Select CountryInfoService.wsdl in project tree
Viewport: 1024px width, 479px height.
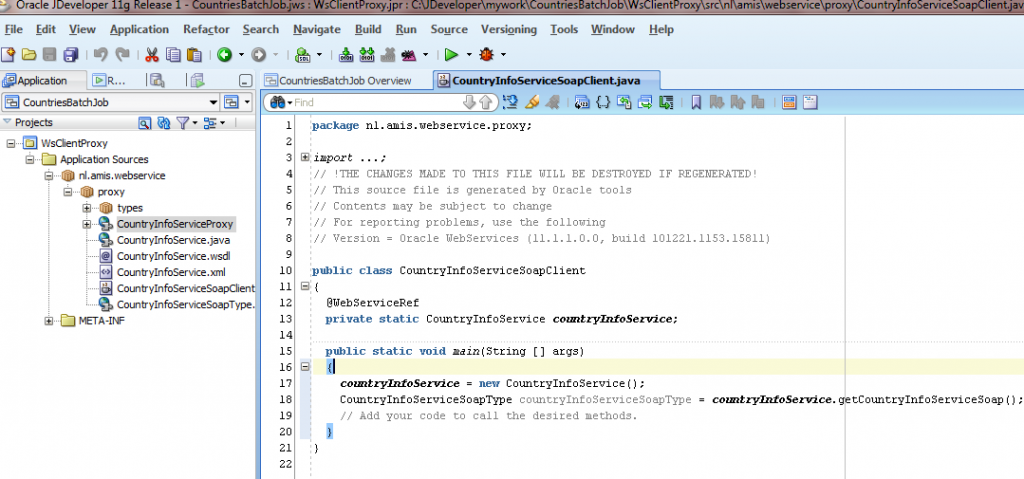[173, 256]
